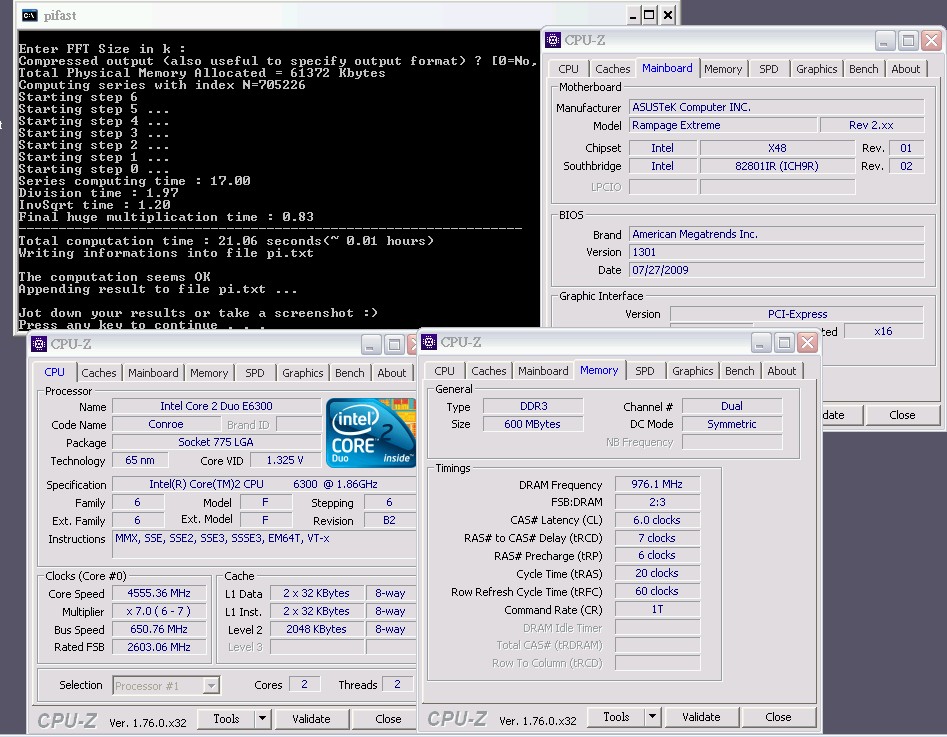The width and height of the screenshot is (947, 737).
Task: Select About tab in Memory window
Action: [x=782, y=371]
